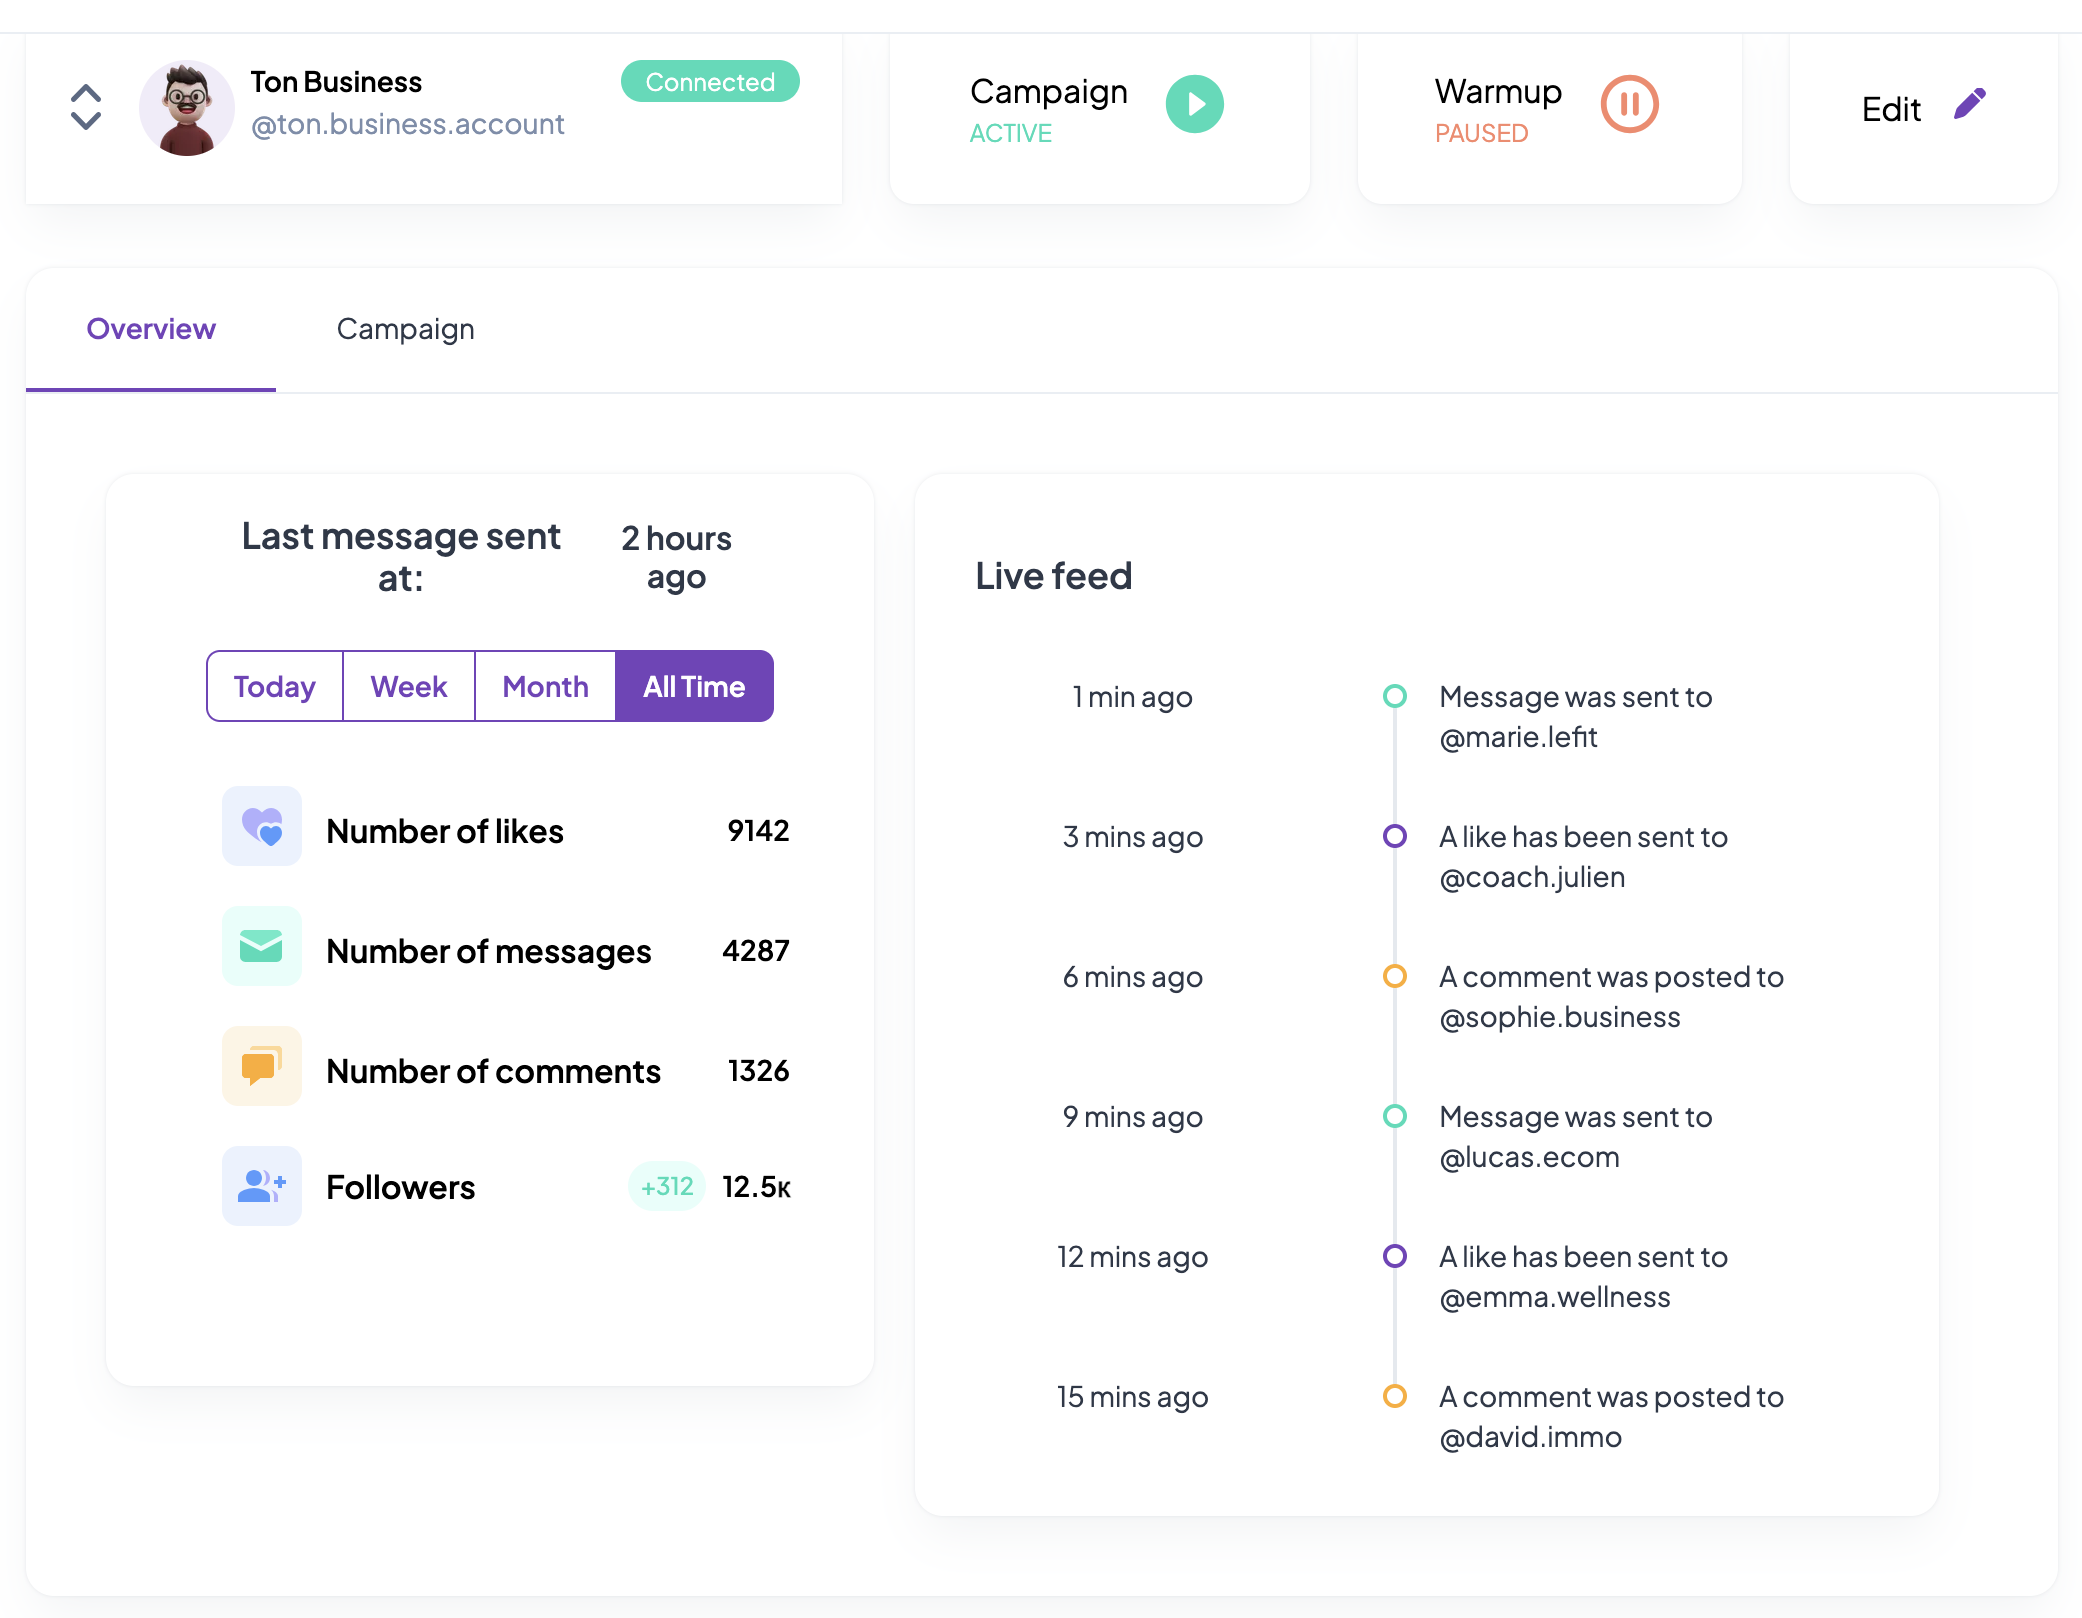Click the Edit label
2082x1618 pixels.
[1891, 109]
